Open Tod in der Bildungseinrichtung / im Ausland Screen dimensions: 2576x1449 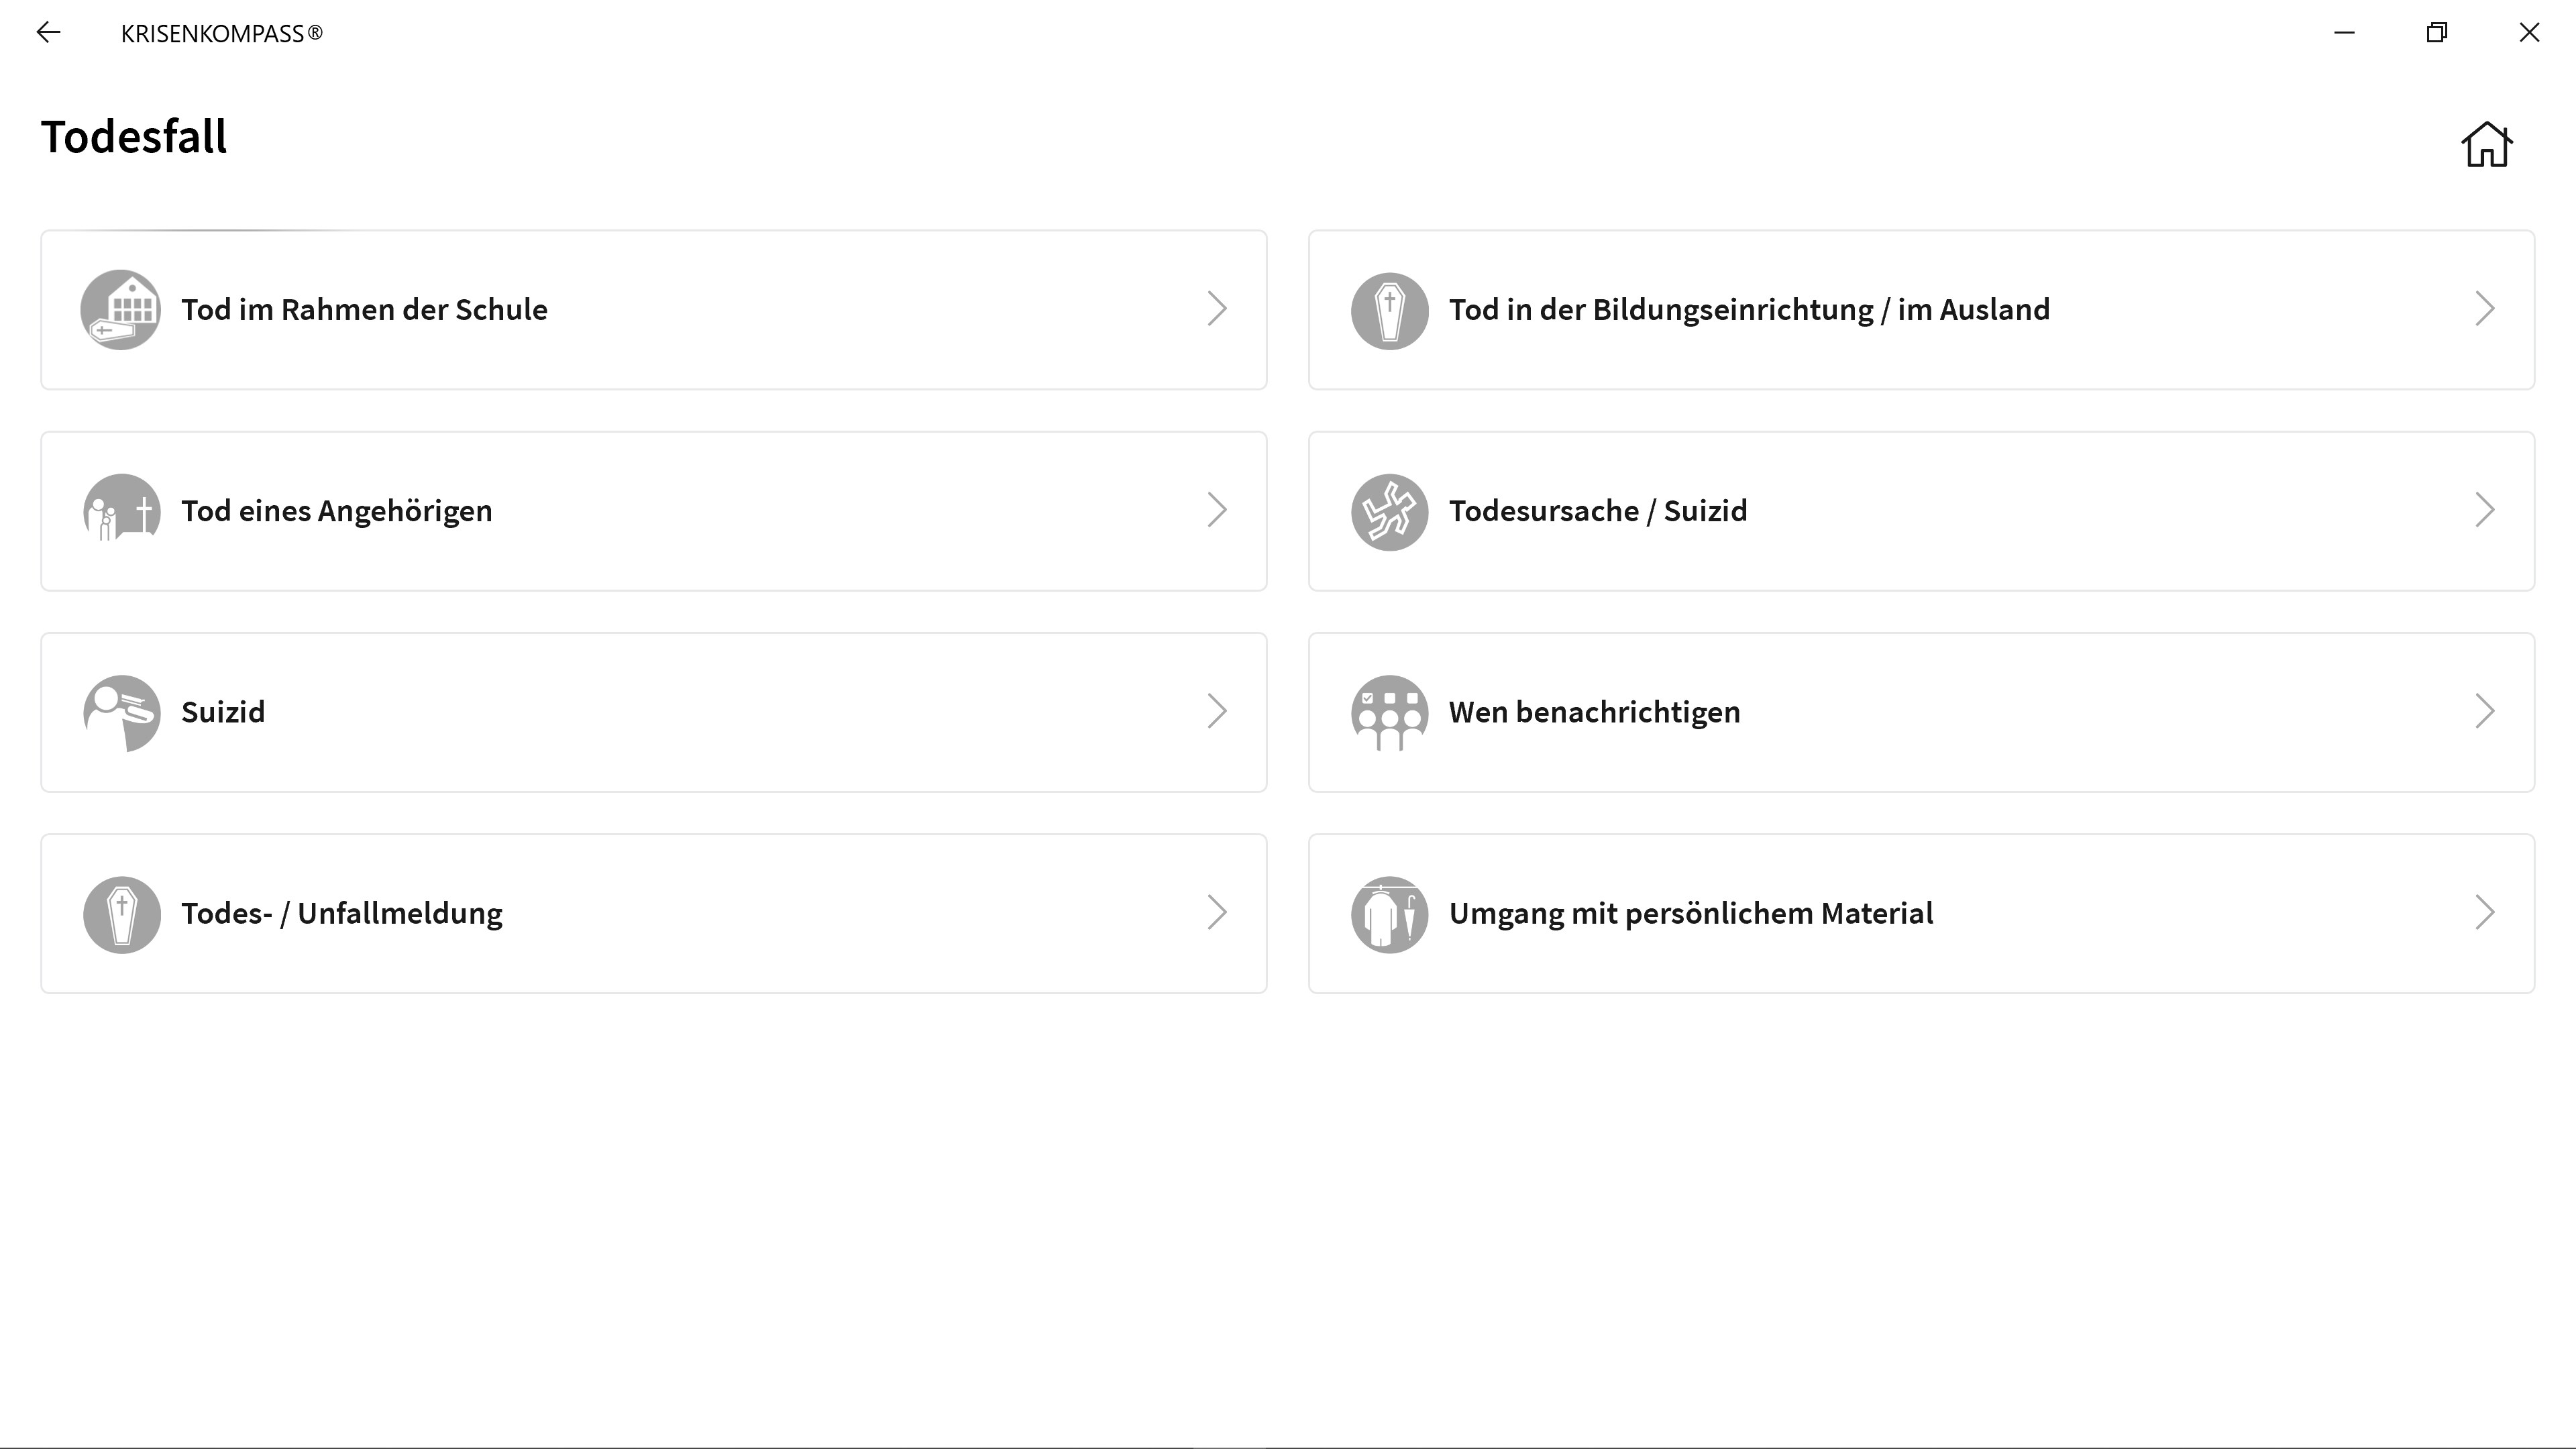coord(1748,310)
